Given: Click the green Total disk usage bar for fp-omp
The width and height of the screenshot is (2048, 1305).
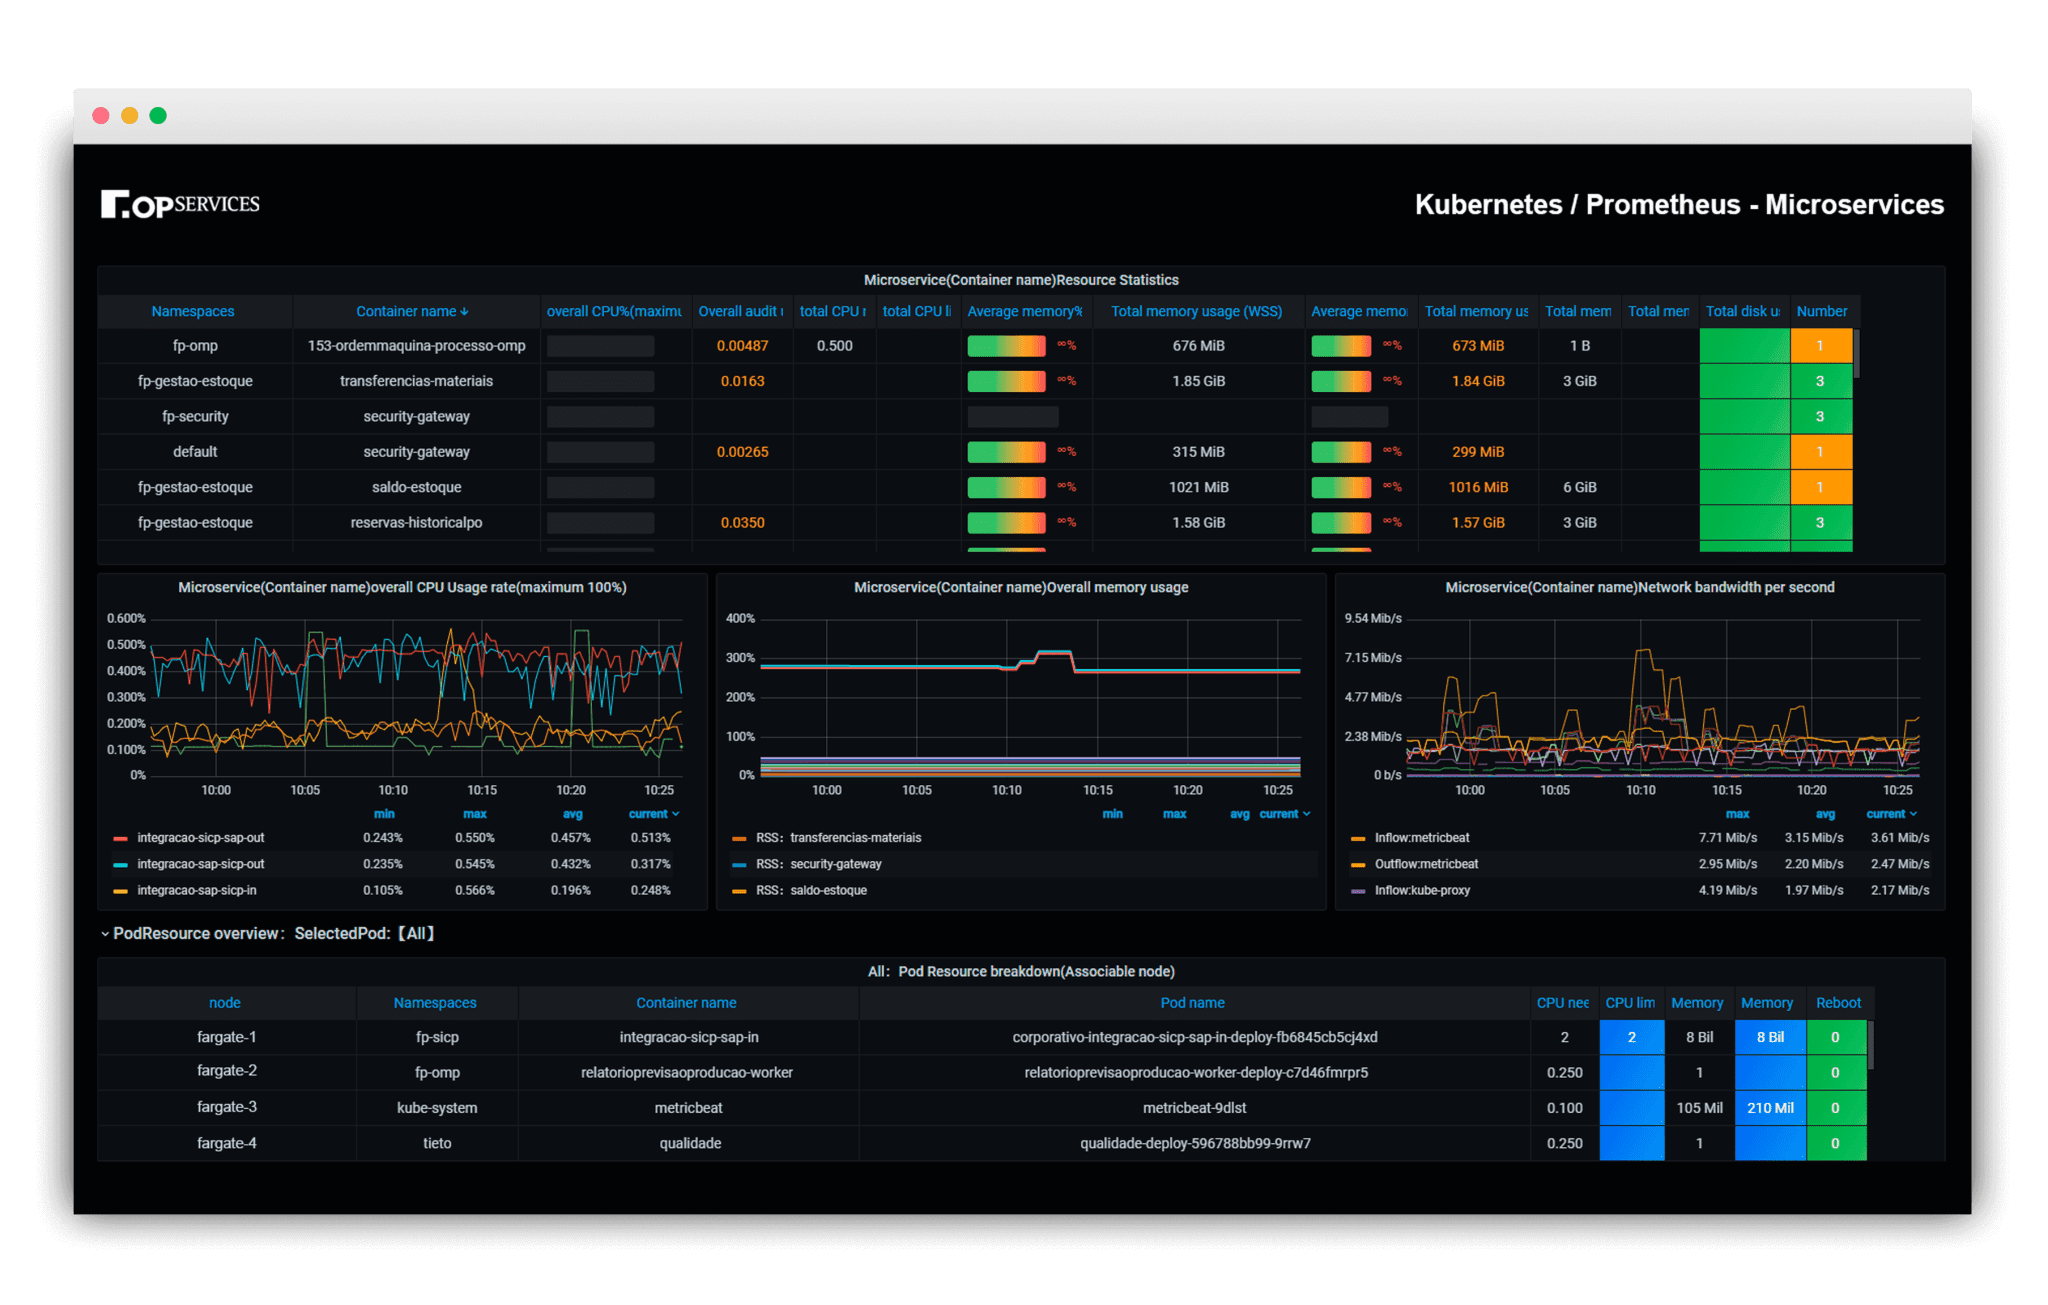Looking at the screenshot, I should tap(1743, 345).
